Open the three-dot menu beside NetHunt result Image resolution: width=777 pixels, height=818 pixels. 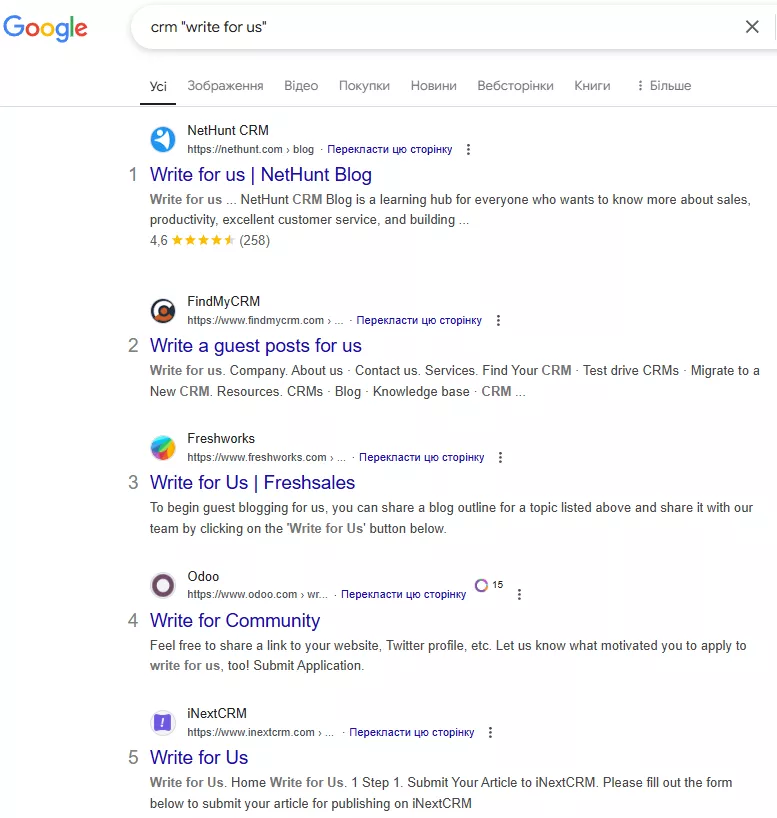tap(468, 149)
